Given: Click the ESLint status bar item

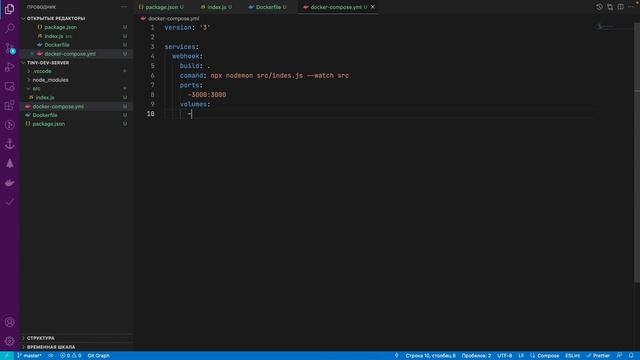Looking at the screenshot, I should tap(572, 356).
